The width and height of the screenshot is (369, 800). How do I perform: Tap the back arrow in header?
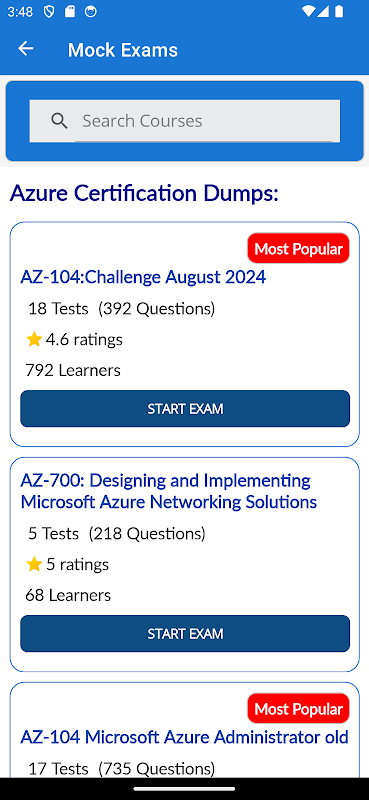pos(26,49)
